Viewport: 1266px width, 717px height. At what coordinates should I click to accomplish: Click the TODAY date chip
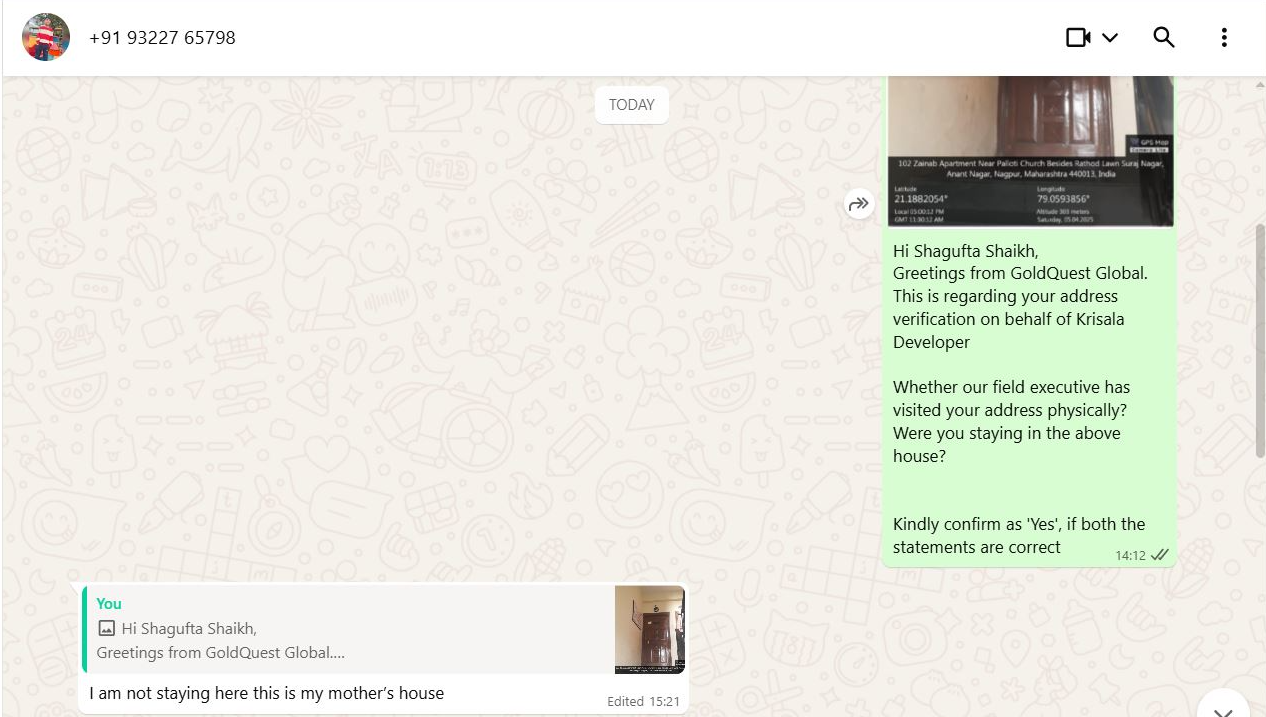pyautogui.click(x=631, y=105)
